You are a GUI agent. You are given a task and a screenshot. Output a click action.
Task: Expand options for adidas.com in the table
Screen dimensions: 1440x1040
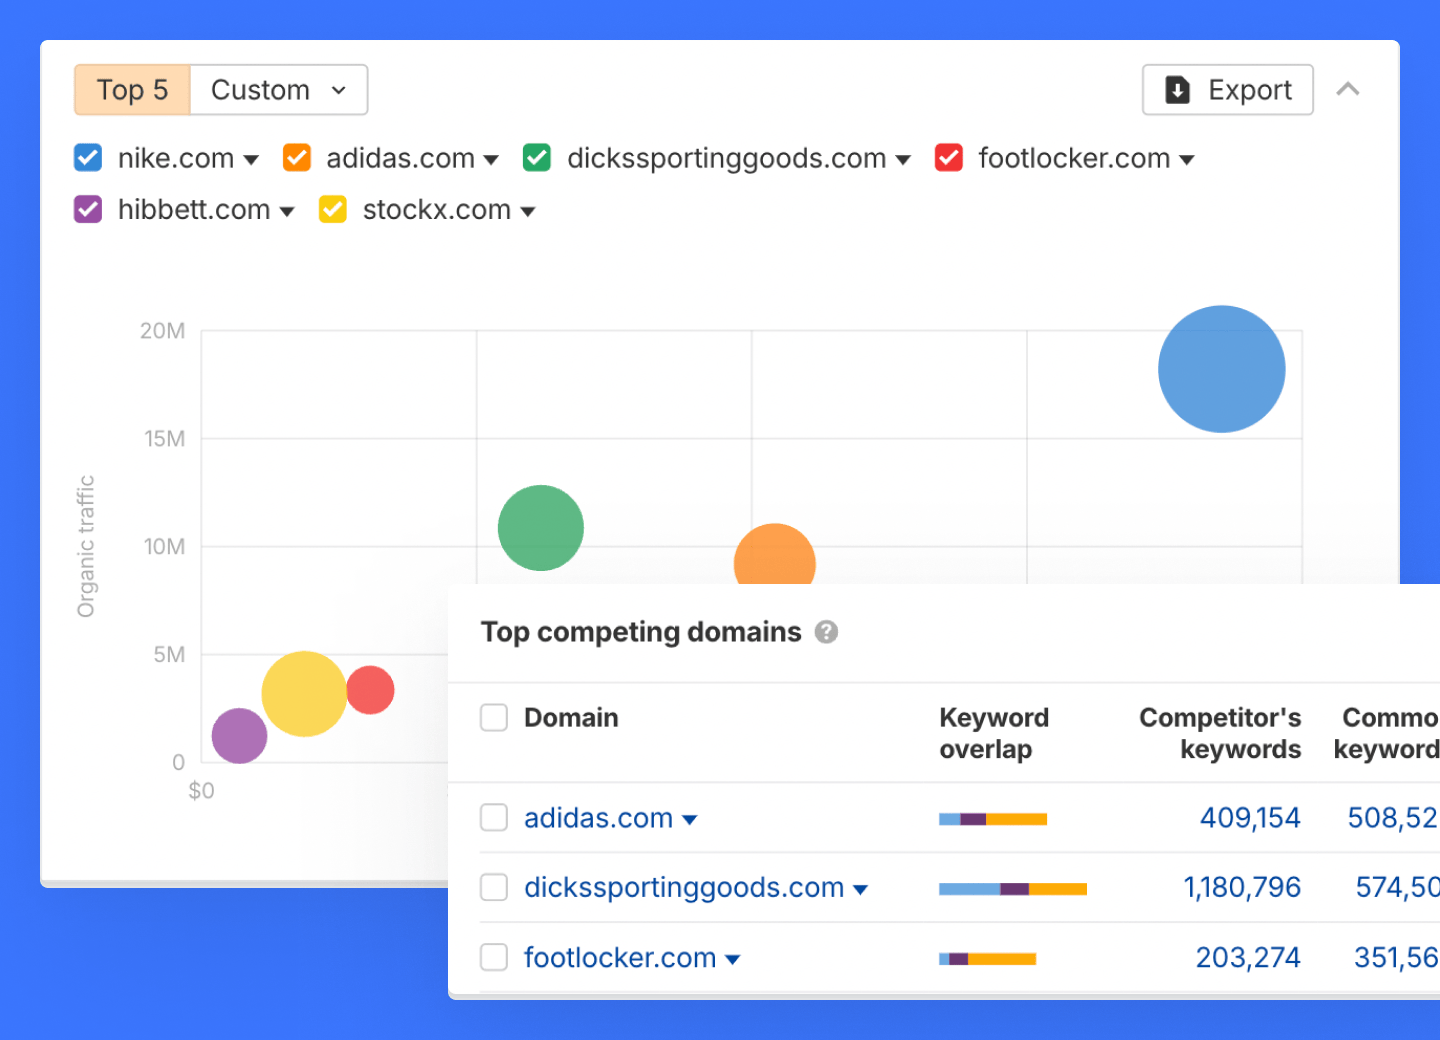(x=690, y=818)
